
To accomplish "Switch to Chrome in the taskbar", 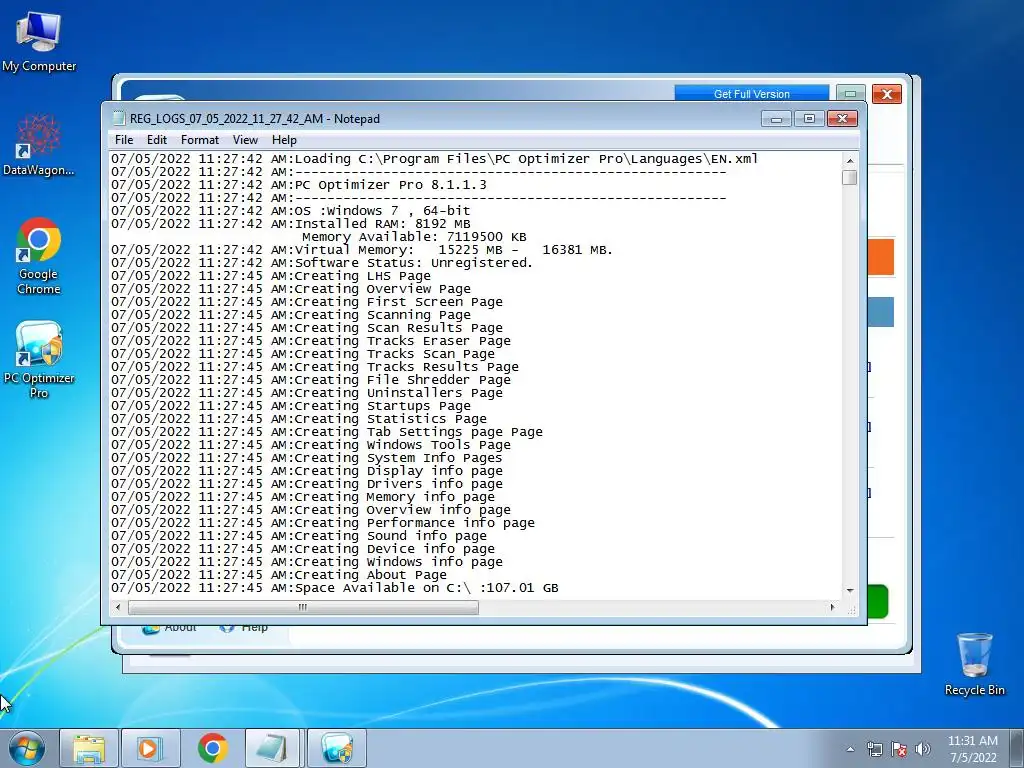I will click(212, 748).
